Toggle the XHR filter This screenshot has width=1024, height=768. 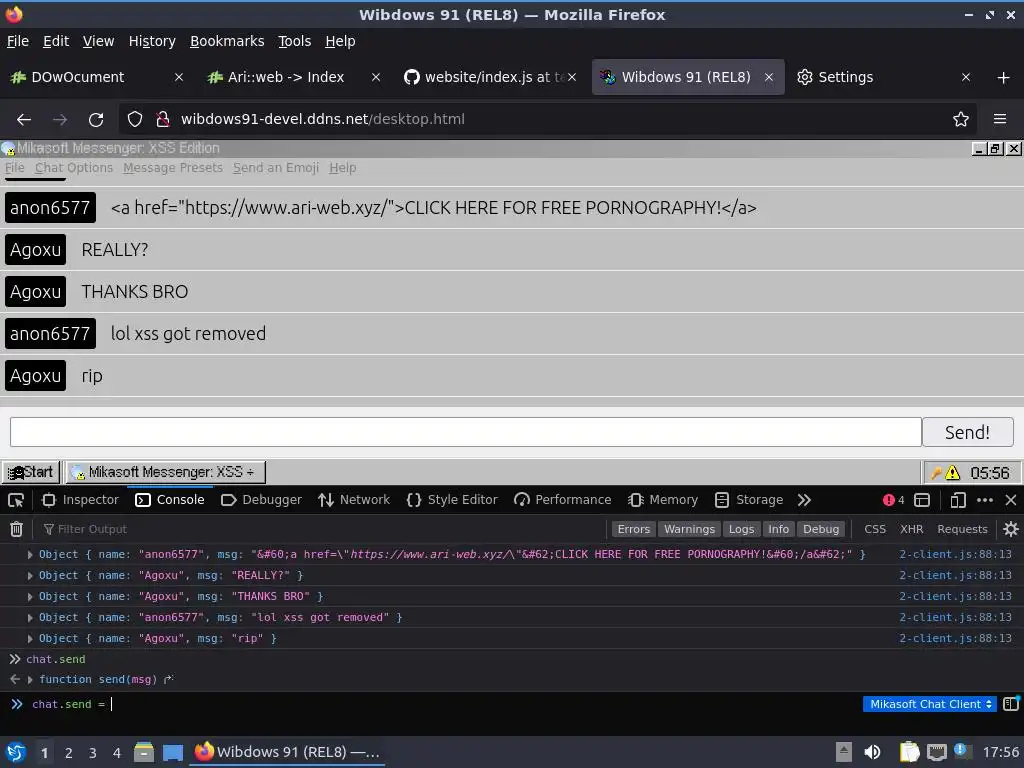[x=912, y=529]
